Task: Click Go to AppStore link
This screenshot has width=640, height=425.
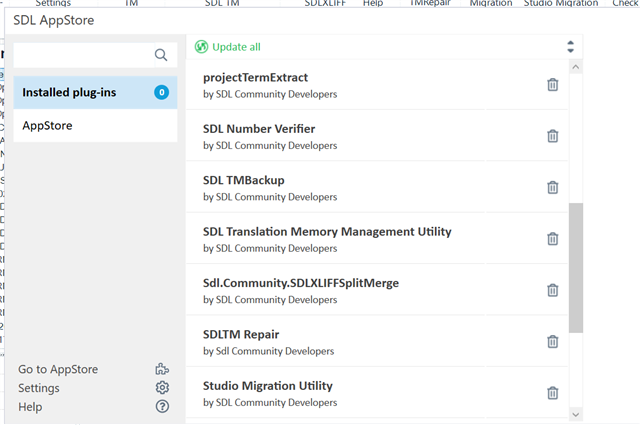Action: (x=58, y=369)
